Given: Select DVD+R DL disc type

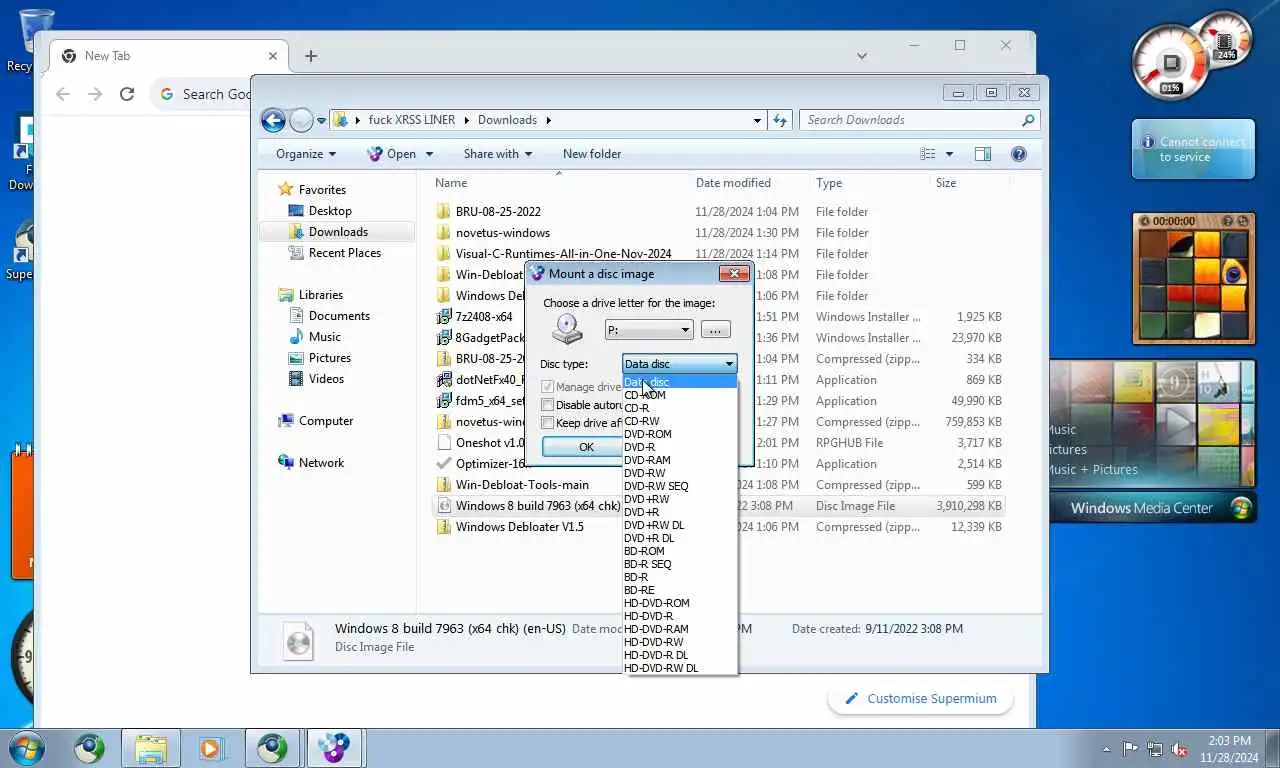Looking at the screenshot, I should pos(649,538).
